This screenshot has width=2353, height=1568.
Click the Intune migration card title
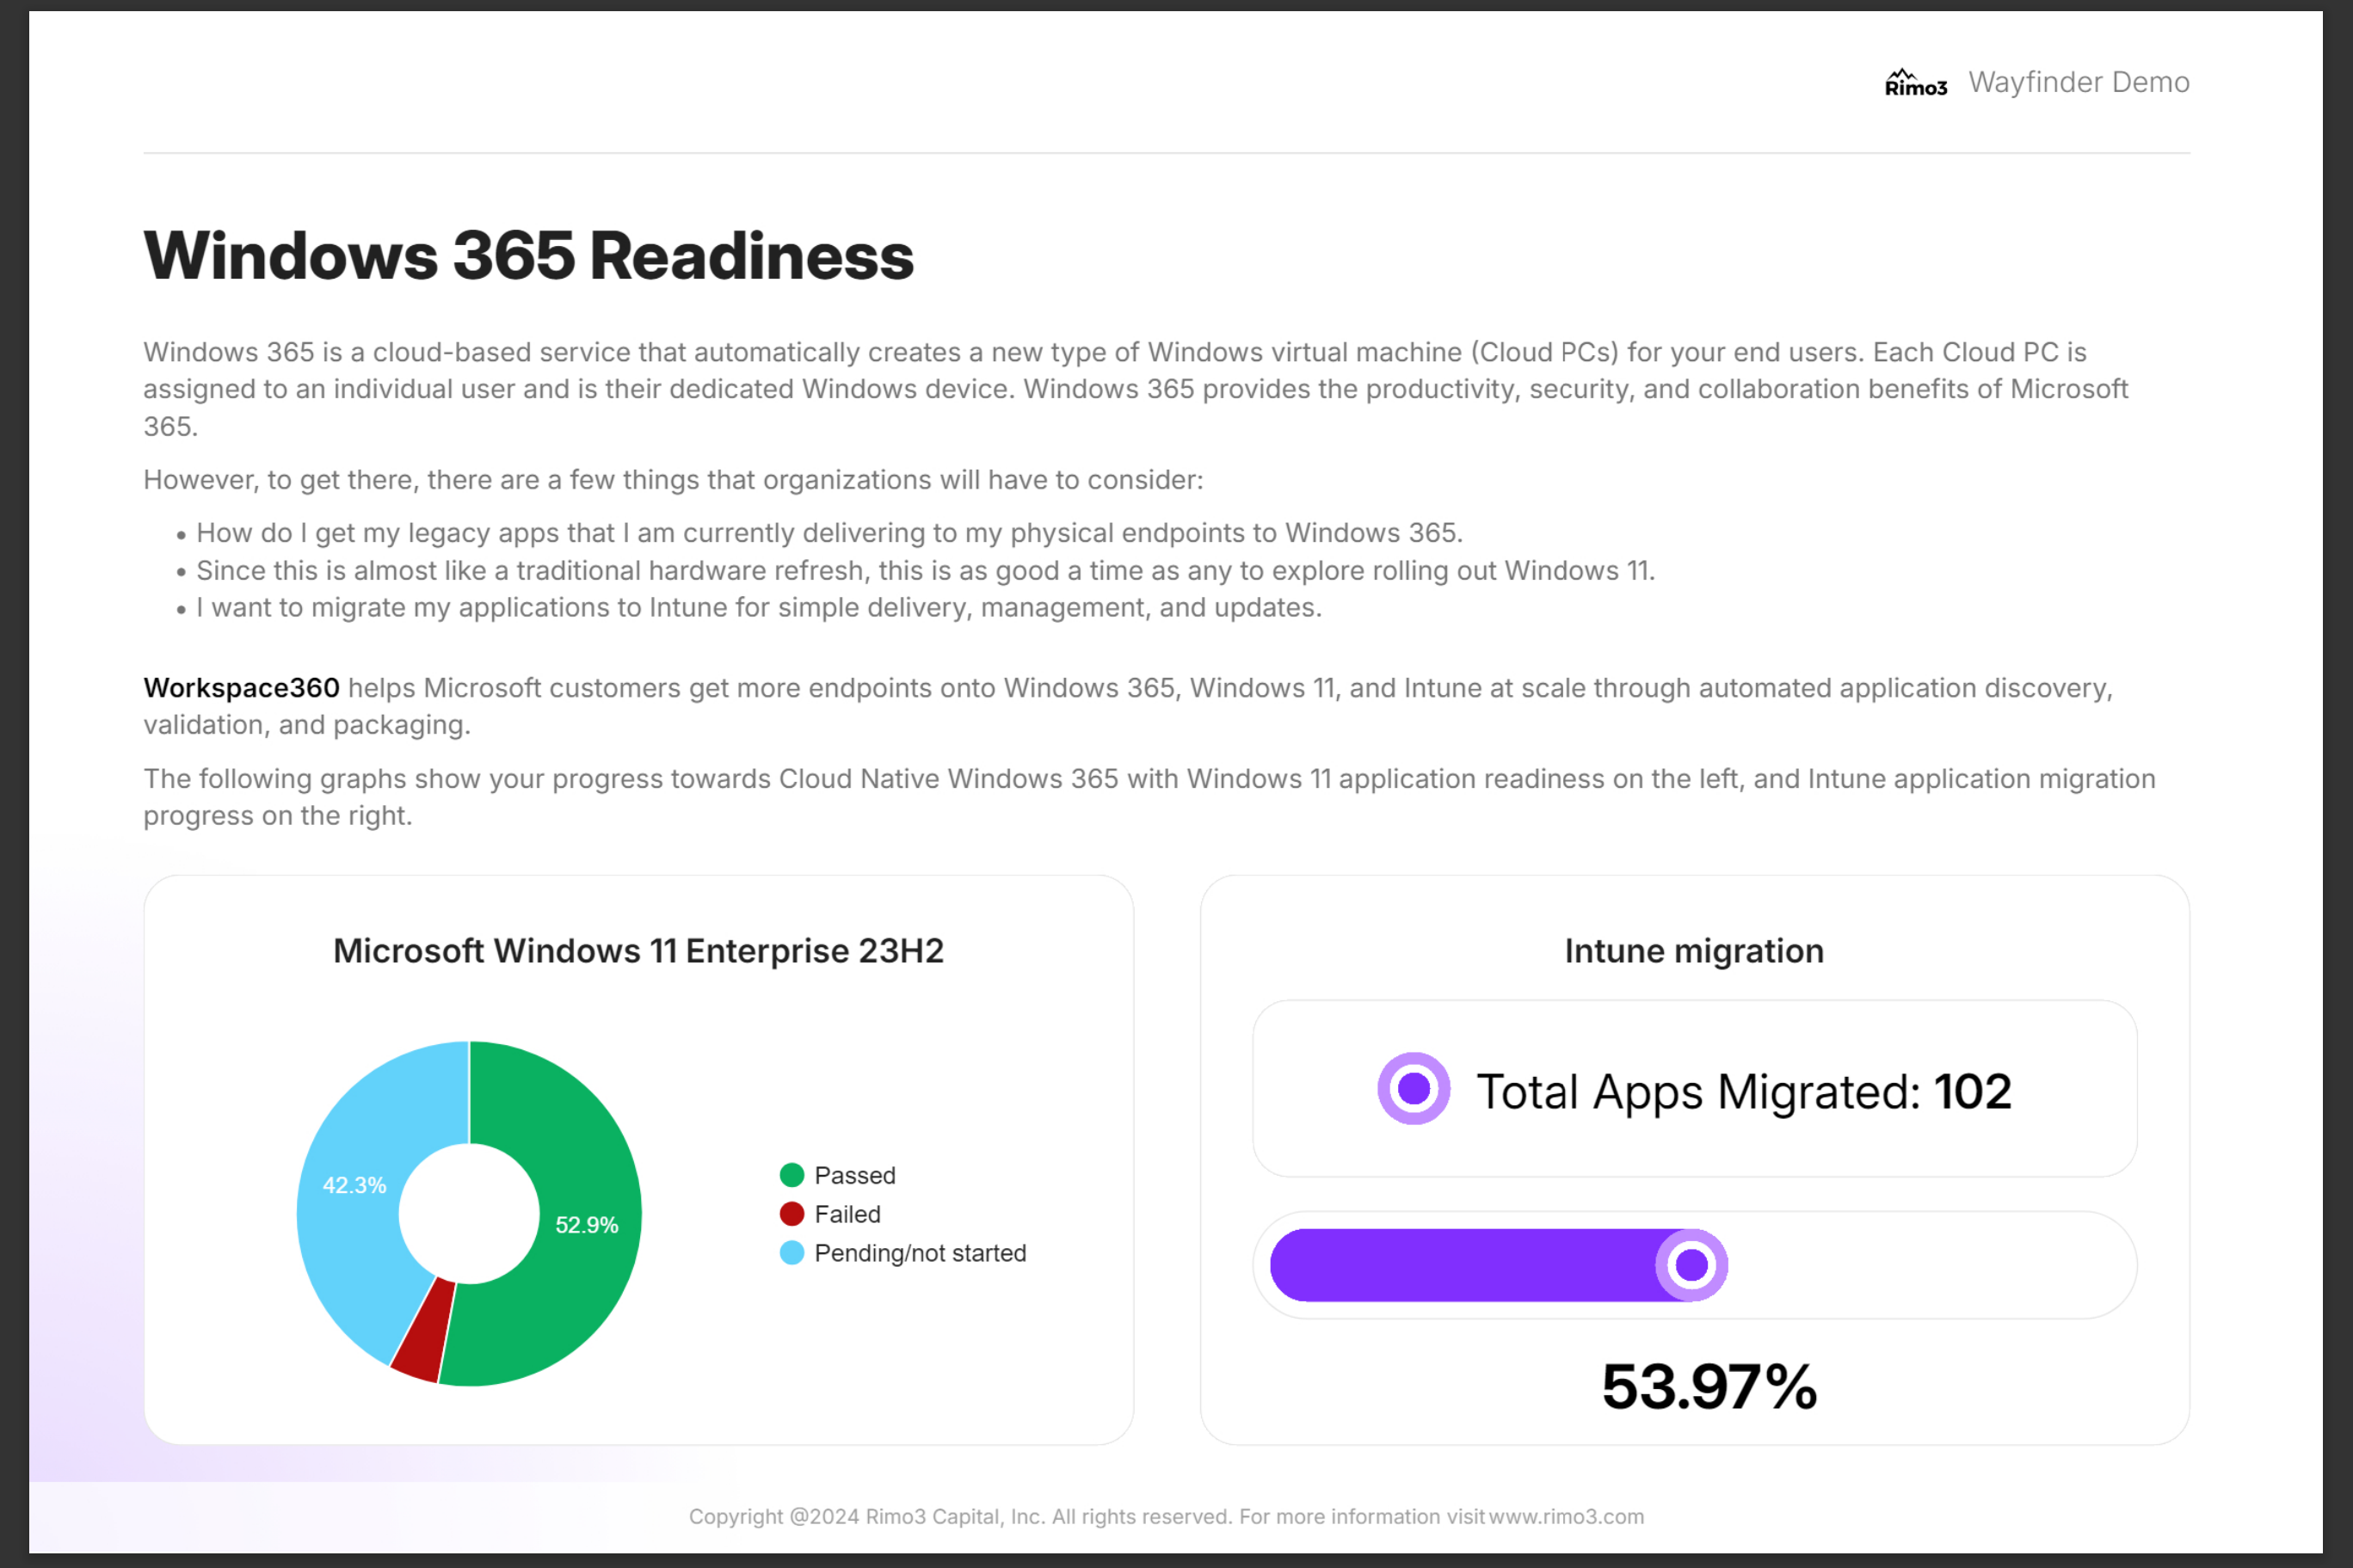(x=1693, y=951)
